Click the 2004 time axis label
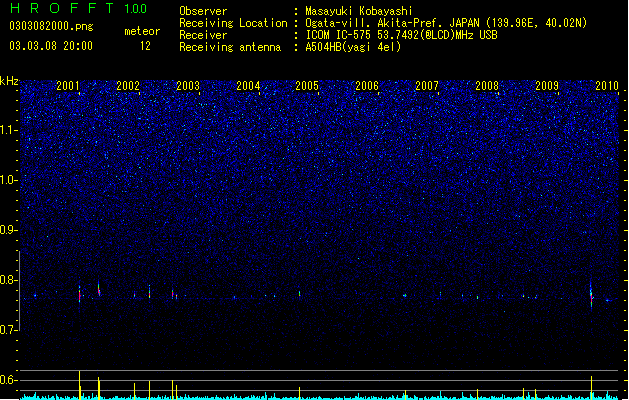The image size is (629, 400). click(248, 85)
